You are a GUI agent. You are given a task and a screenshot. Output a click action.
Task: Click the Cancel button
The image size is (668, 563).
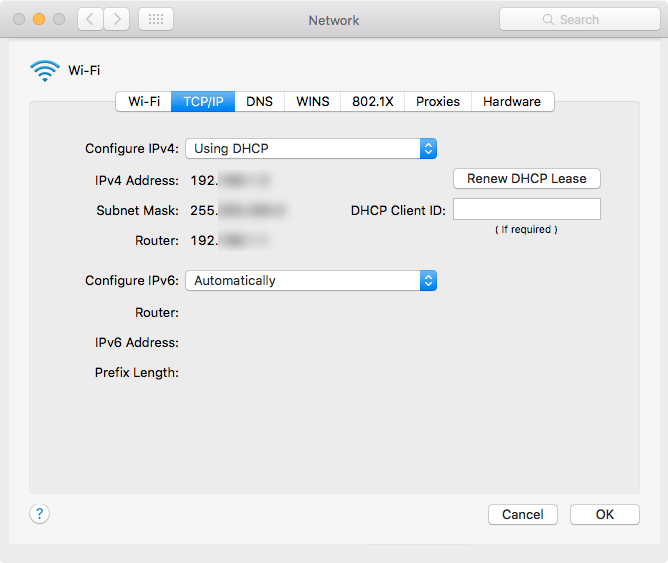tap(523, 514)
